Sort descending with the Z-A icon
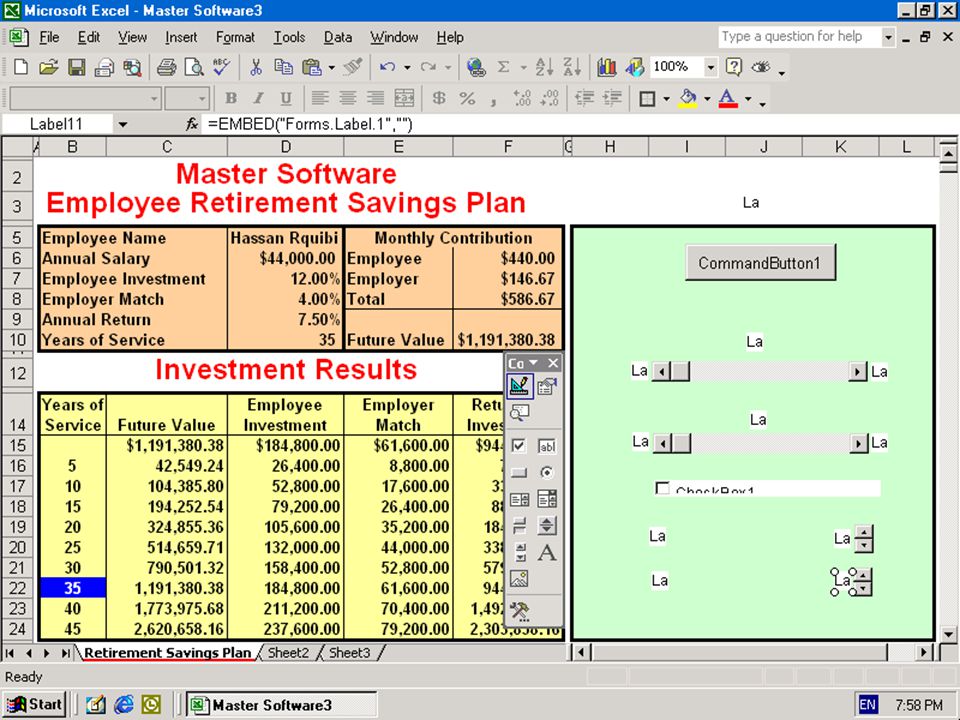960x720 pixels. pyautogui.click(x=572, y=67)
